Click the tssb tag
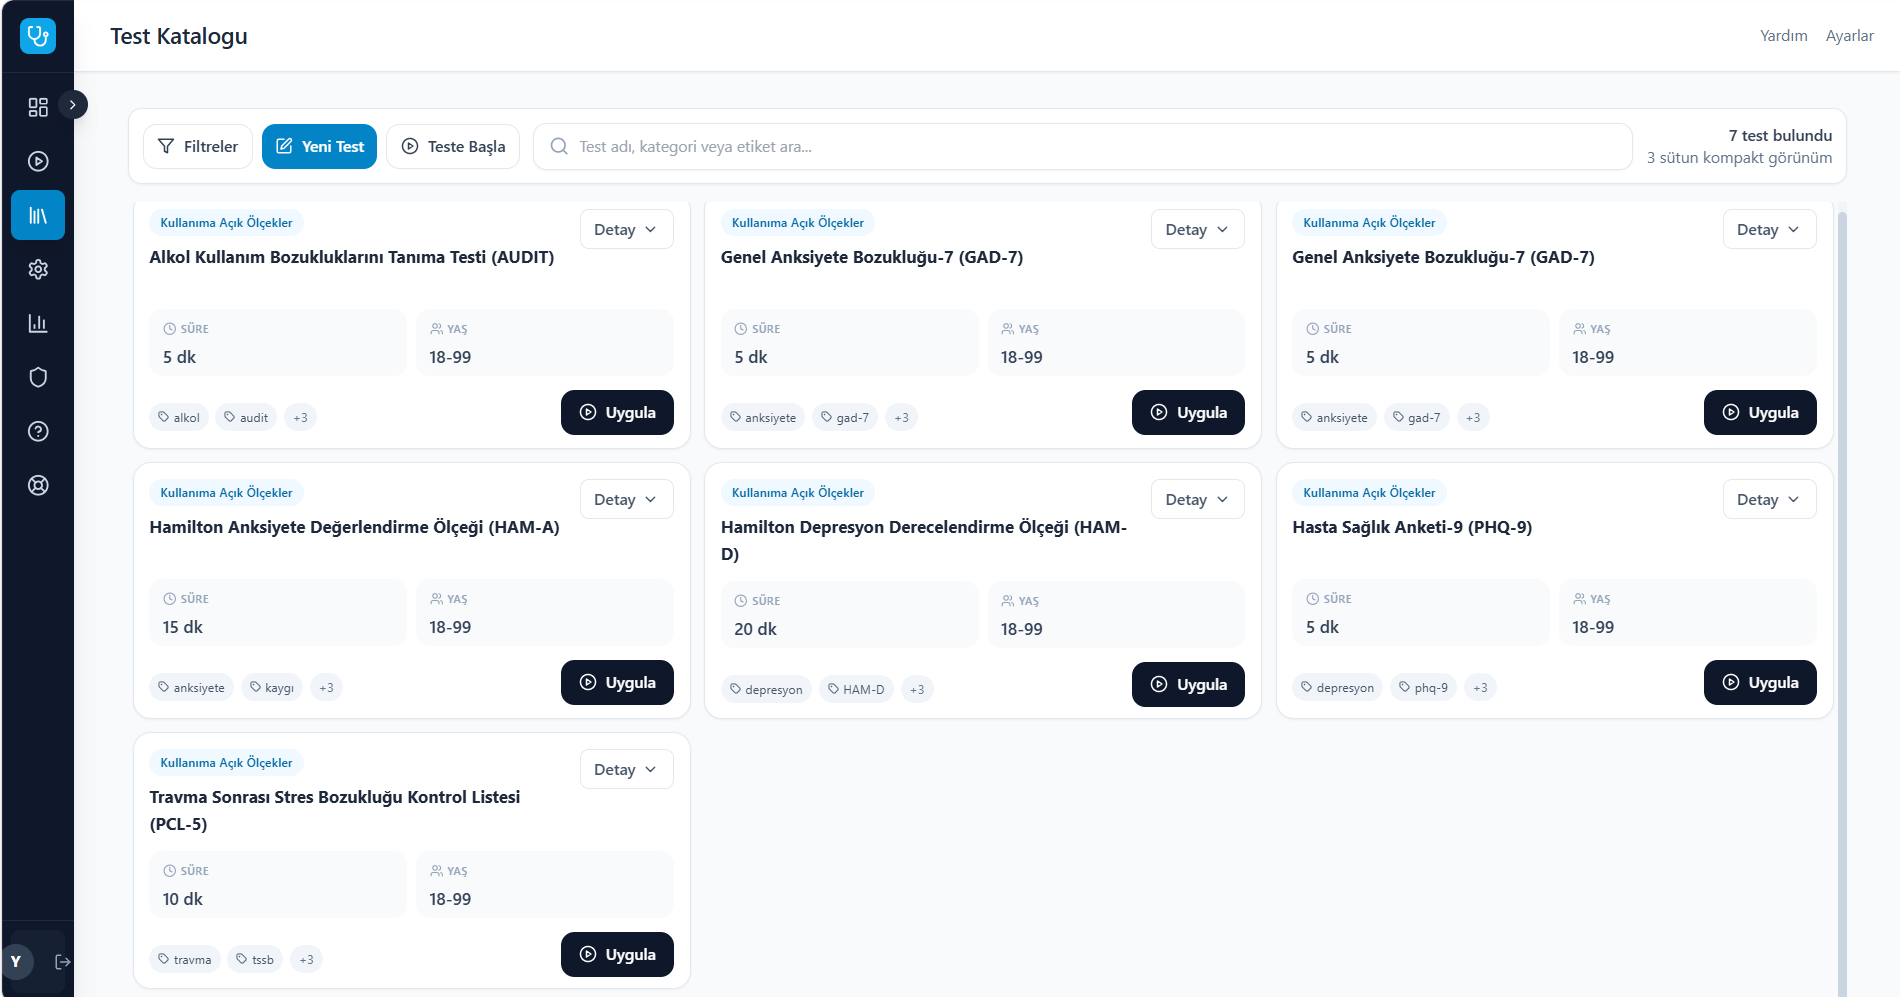The height and width of the screenshot is (997, 1900). [x=255, y=959]
